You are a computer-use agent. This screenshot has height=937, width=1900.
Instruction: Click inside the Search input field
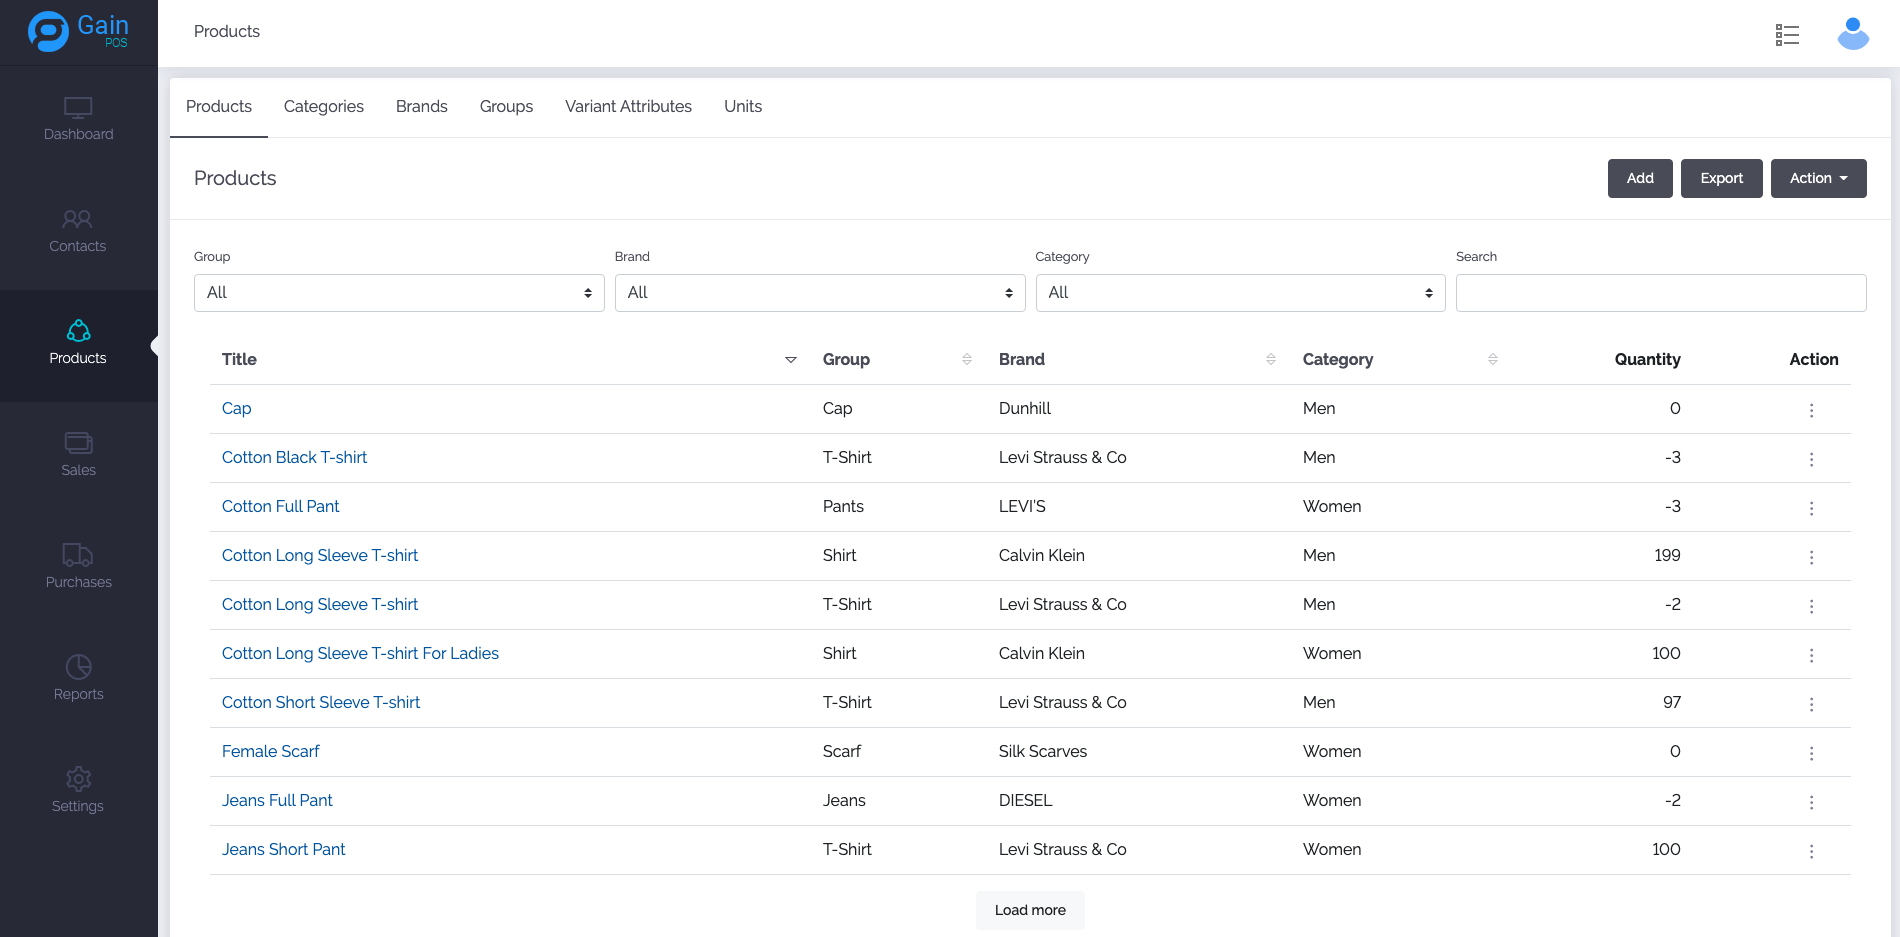[1660, 293]
